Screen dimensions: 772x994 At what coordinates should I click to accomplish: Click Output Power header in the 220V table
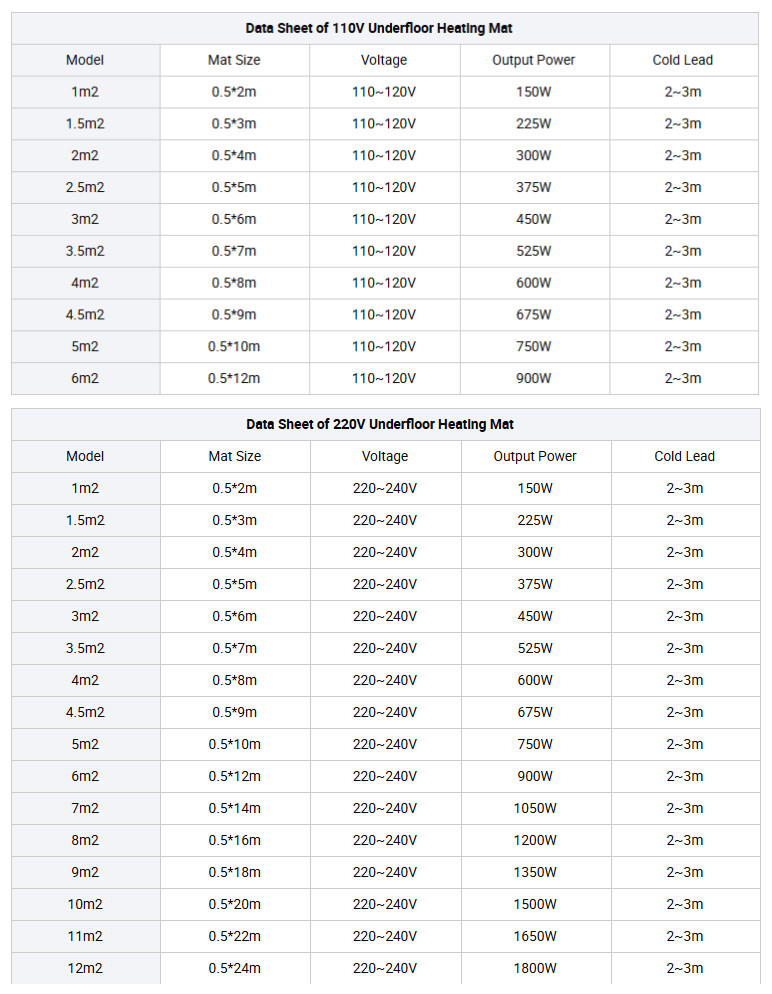(x=535, y=456)
